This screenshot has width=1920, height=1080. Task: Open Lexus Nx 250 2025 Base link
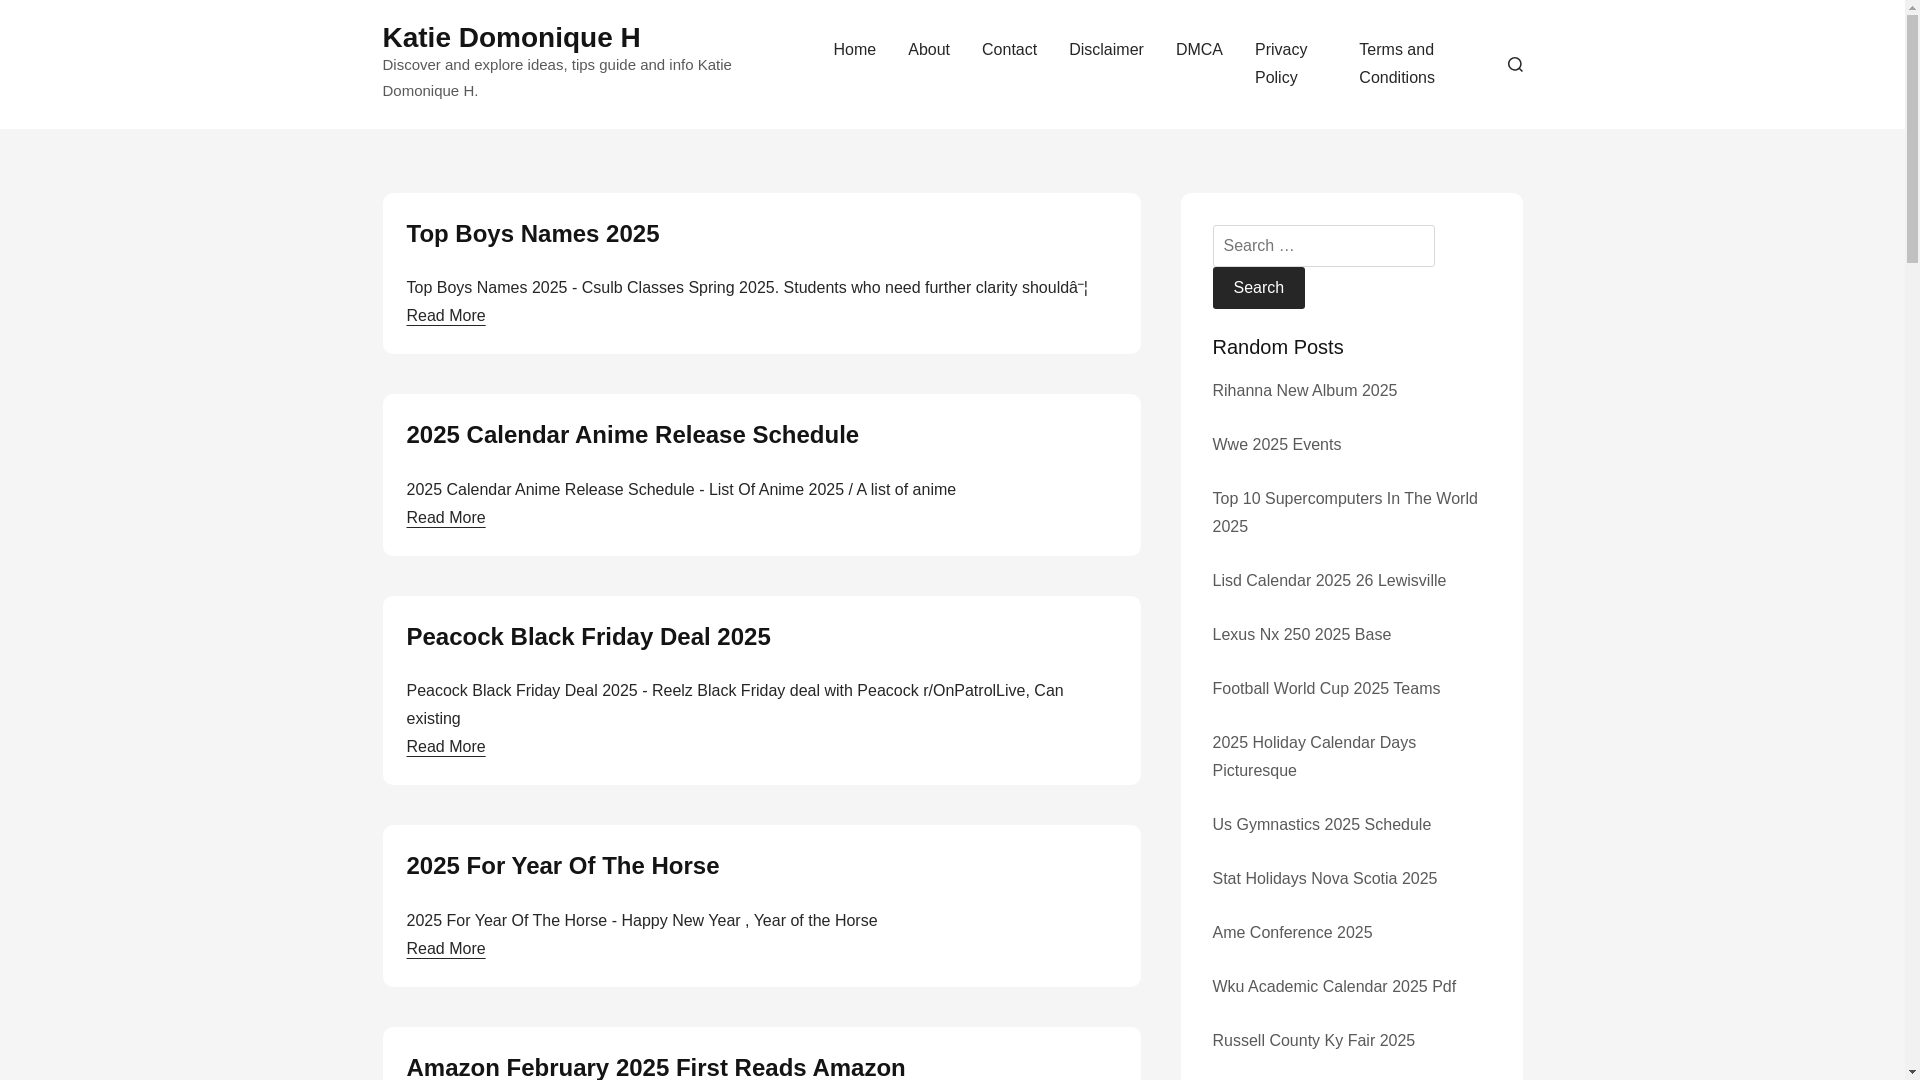1301,635
